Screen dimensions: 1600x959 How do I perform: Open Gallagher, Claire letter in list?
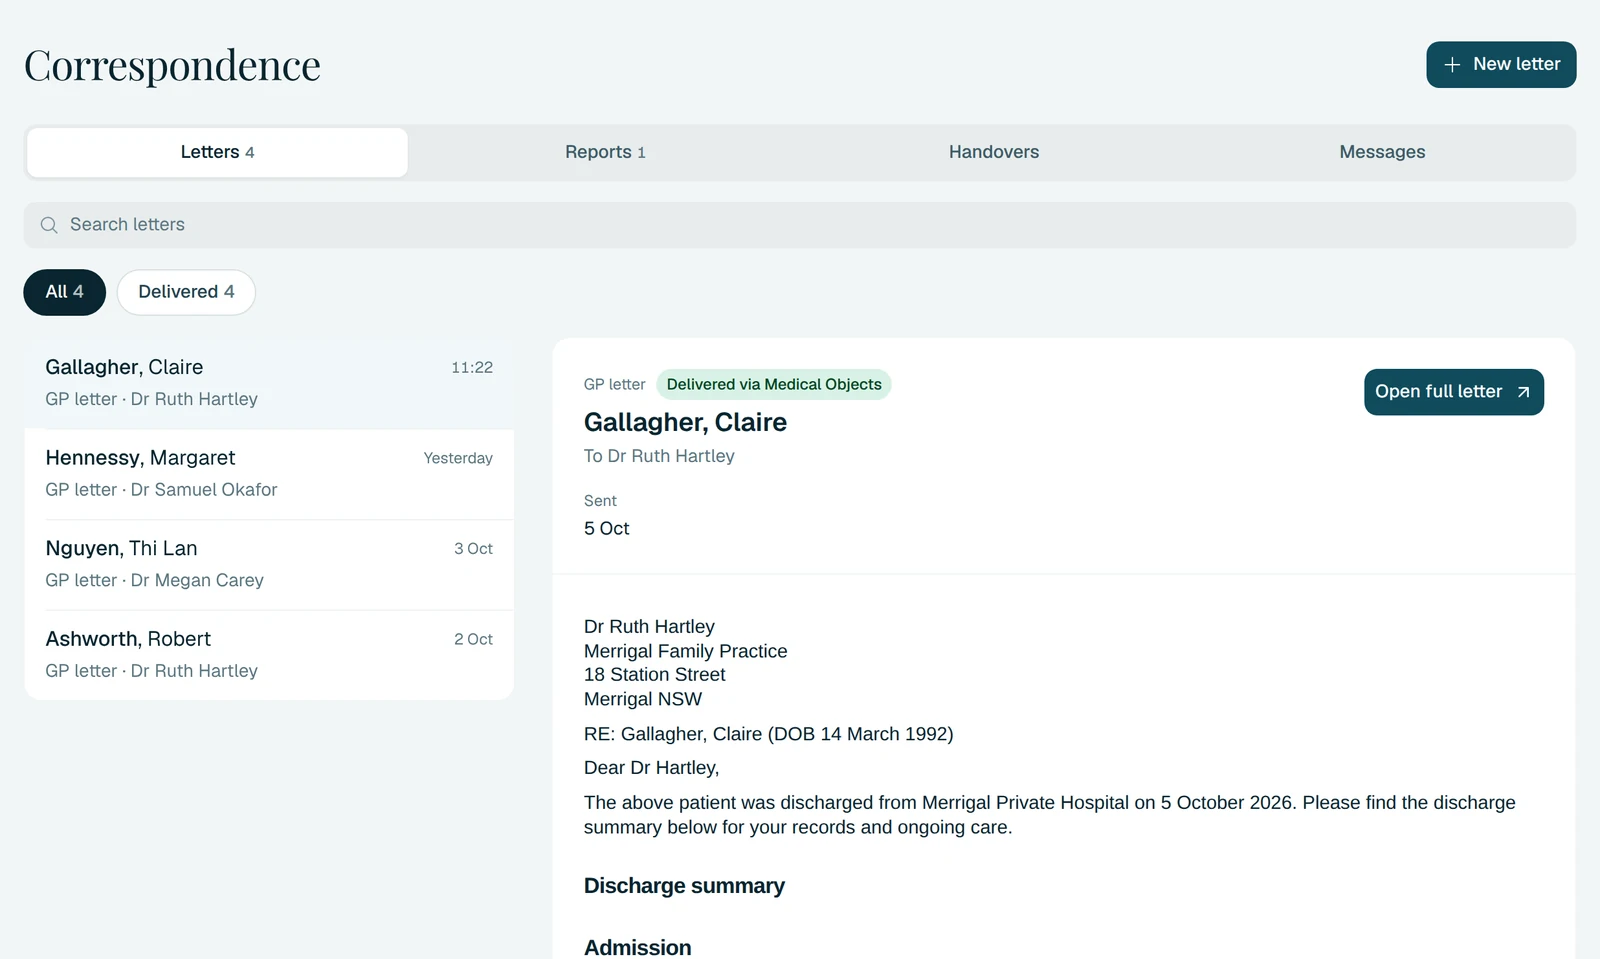[269, 383]
